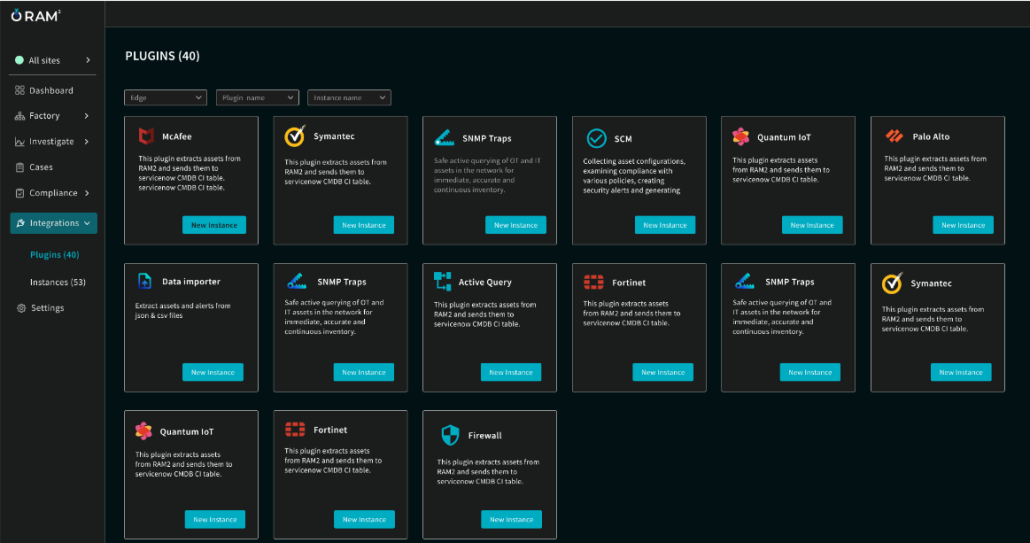Click the Dashboard label in sidebar

click(x=51, y=91)
